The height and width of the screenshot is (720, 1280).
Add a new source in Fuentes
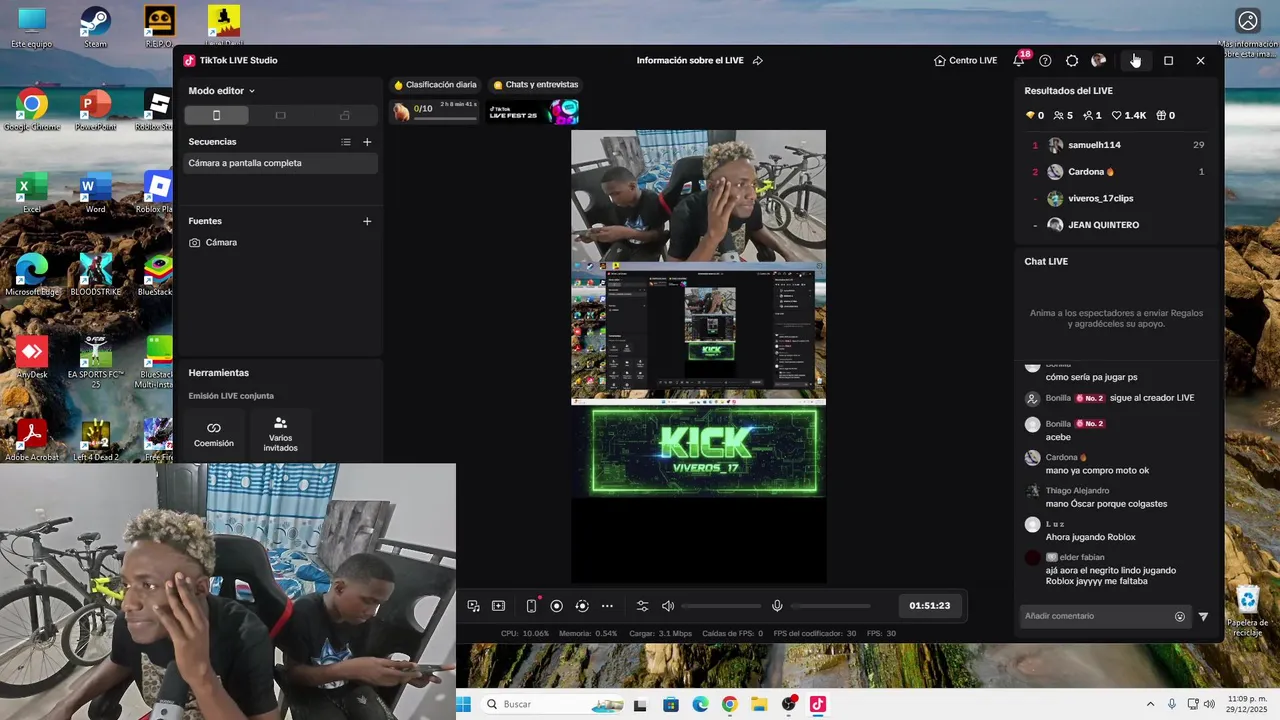pyautogui.click(x=367, y=221)
